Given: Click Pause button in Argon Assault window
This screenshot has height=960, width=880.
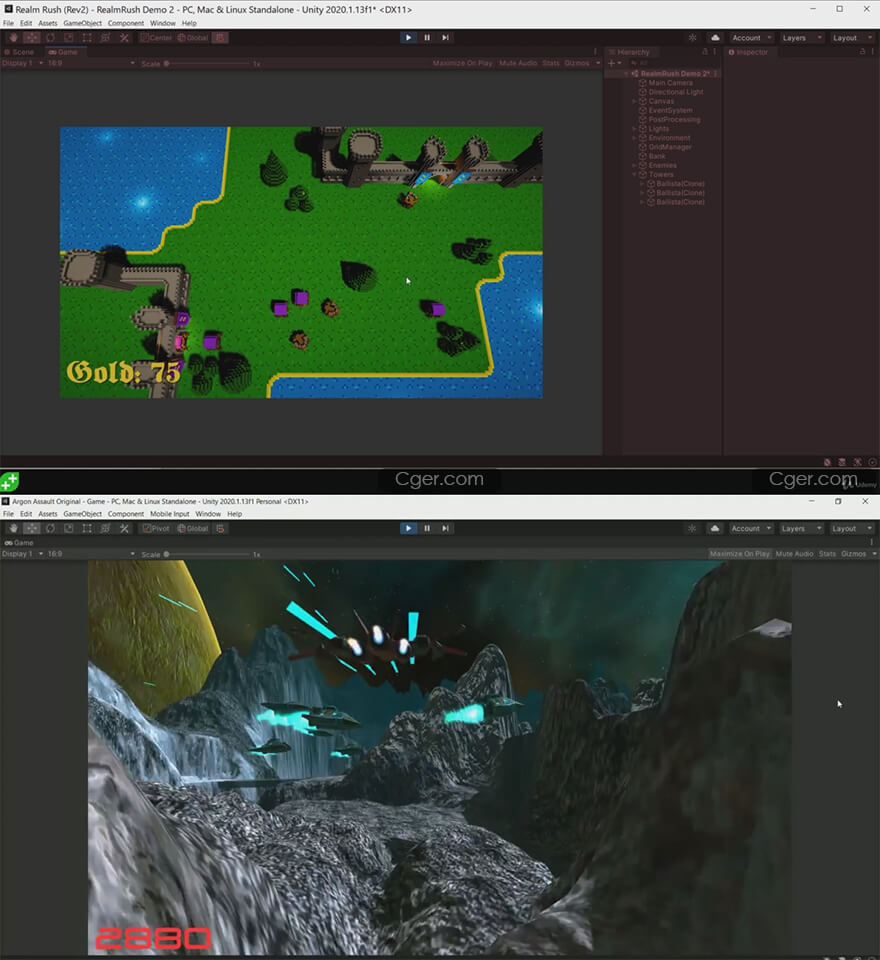Looking at the screenshot, I should tap(427, 528).
